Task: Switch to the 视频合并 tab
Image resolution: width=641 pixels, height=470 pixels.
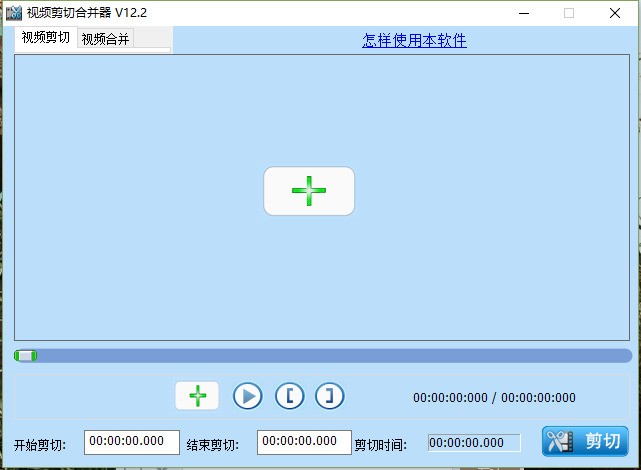Action: click(x=105, y=39)
